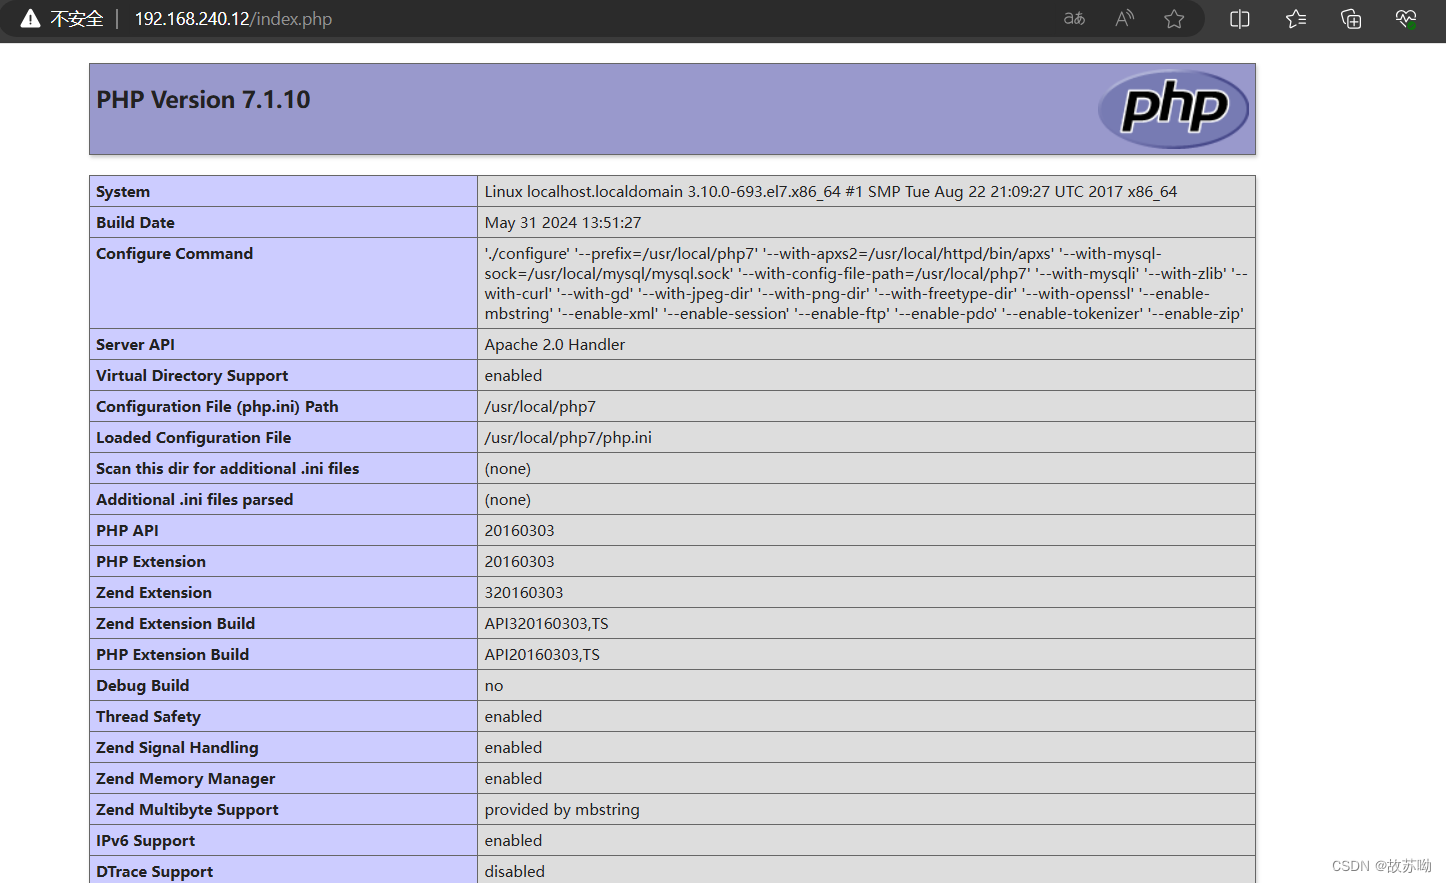Click the PHP Version 7.1.10 heading
Image resolution: width=1446 pixels, height=883 pixels.
tap(203, 100)
